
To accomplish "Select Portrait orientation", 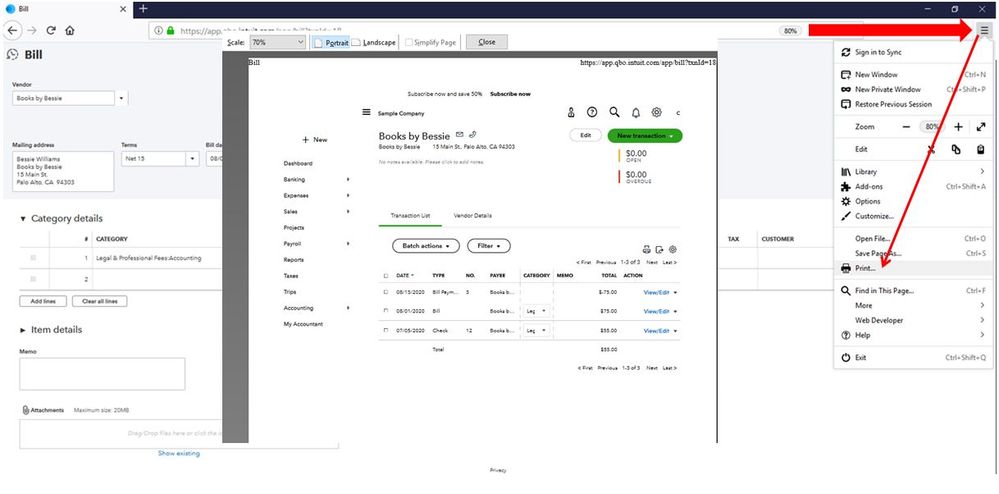I will 331,42.
